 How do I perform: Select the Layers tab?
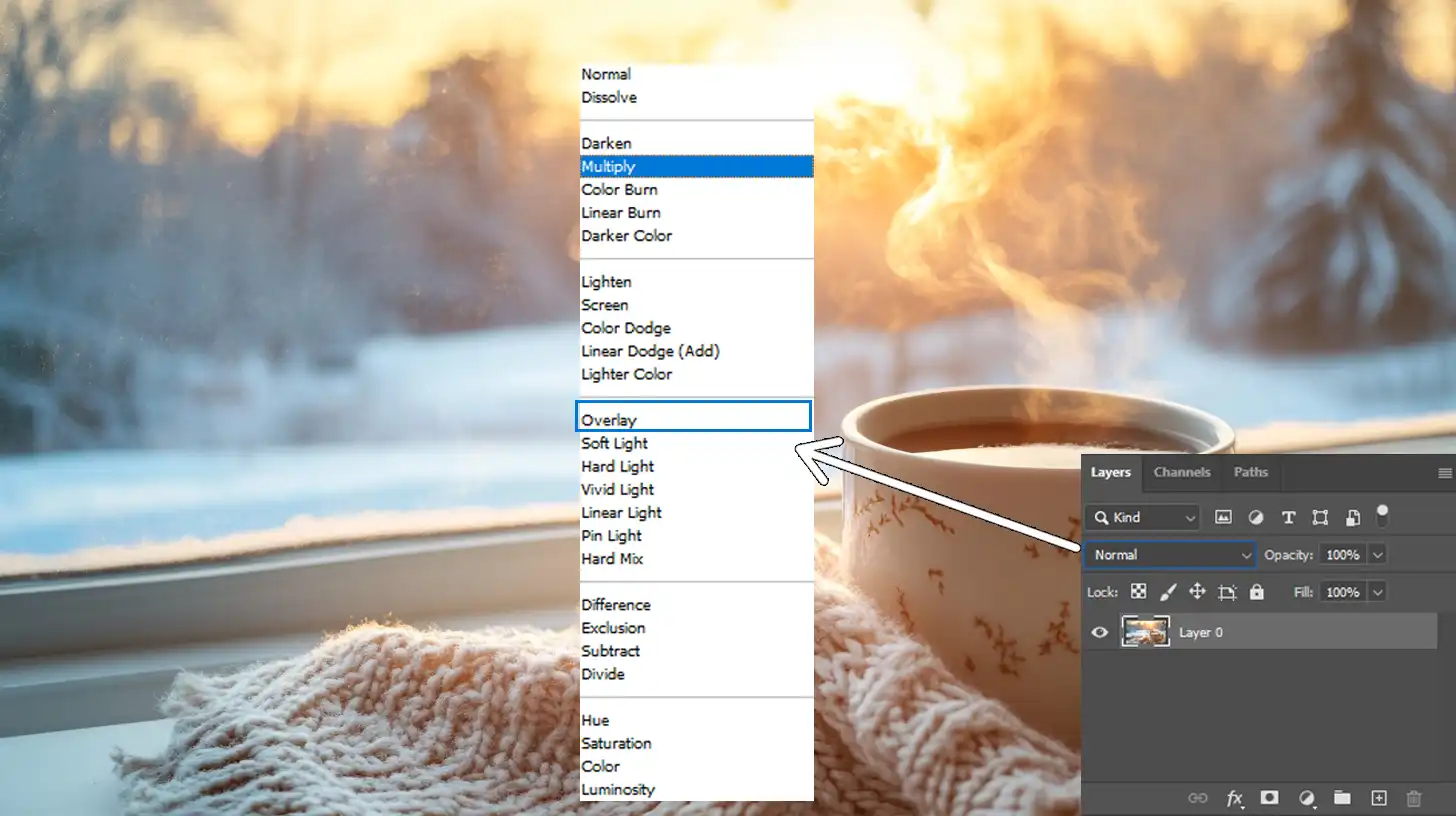coord(1111,472)
